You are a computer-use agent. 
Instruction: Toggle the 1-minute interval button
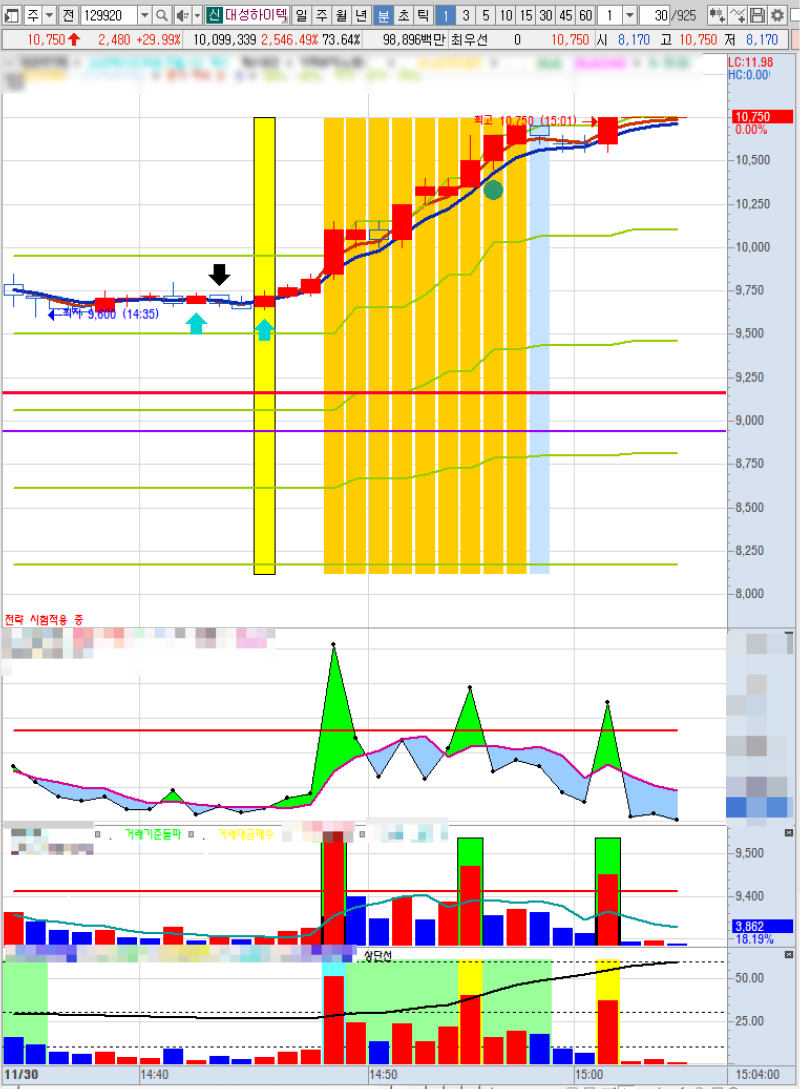(446, 15)
